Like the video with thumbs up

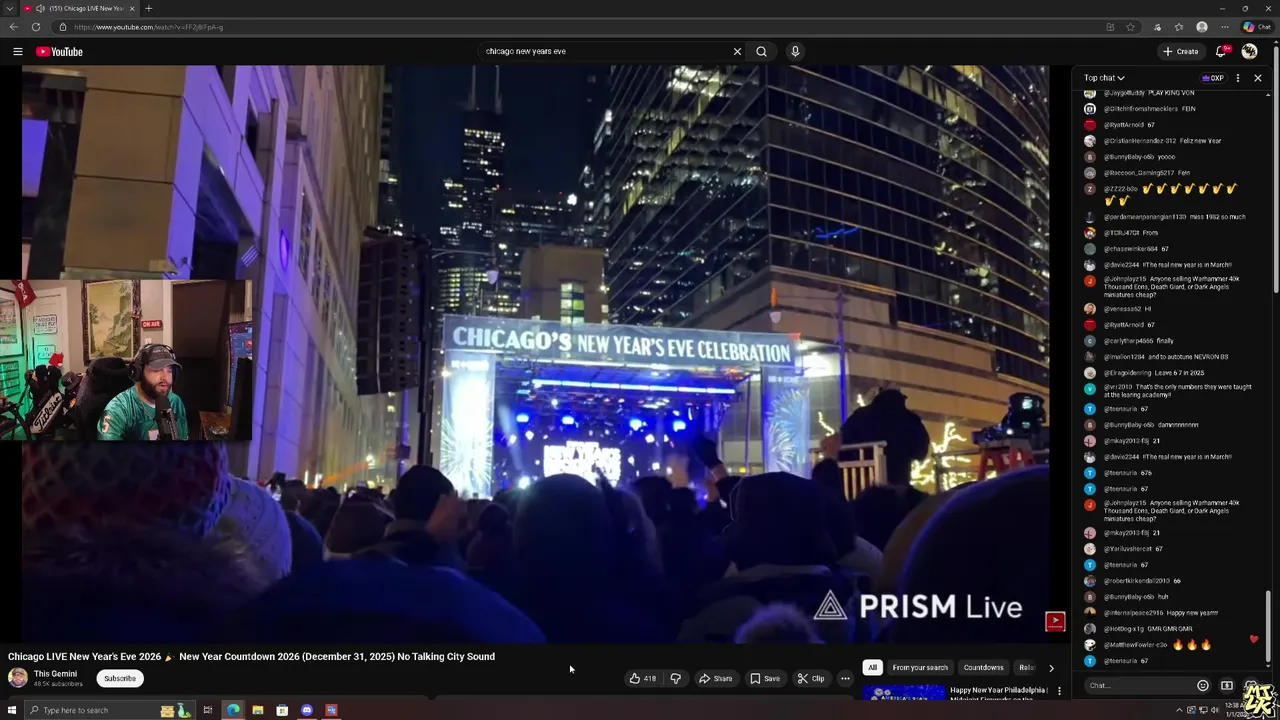(x=642, y=678)
